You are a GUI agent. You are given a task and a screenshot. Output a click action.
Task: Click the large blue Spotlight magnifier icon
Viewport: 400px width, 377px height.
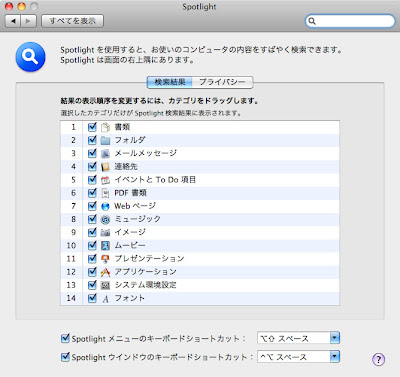point(30,57)
